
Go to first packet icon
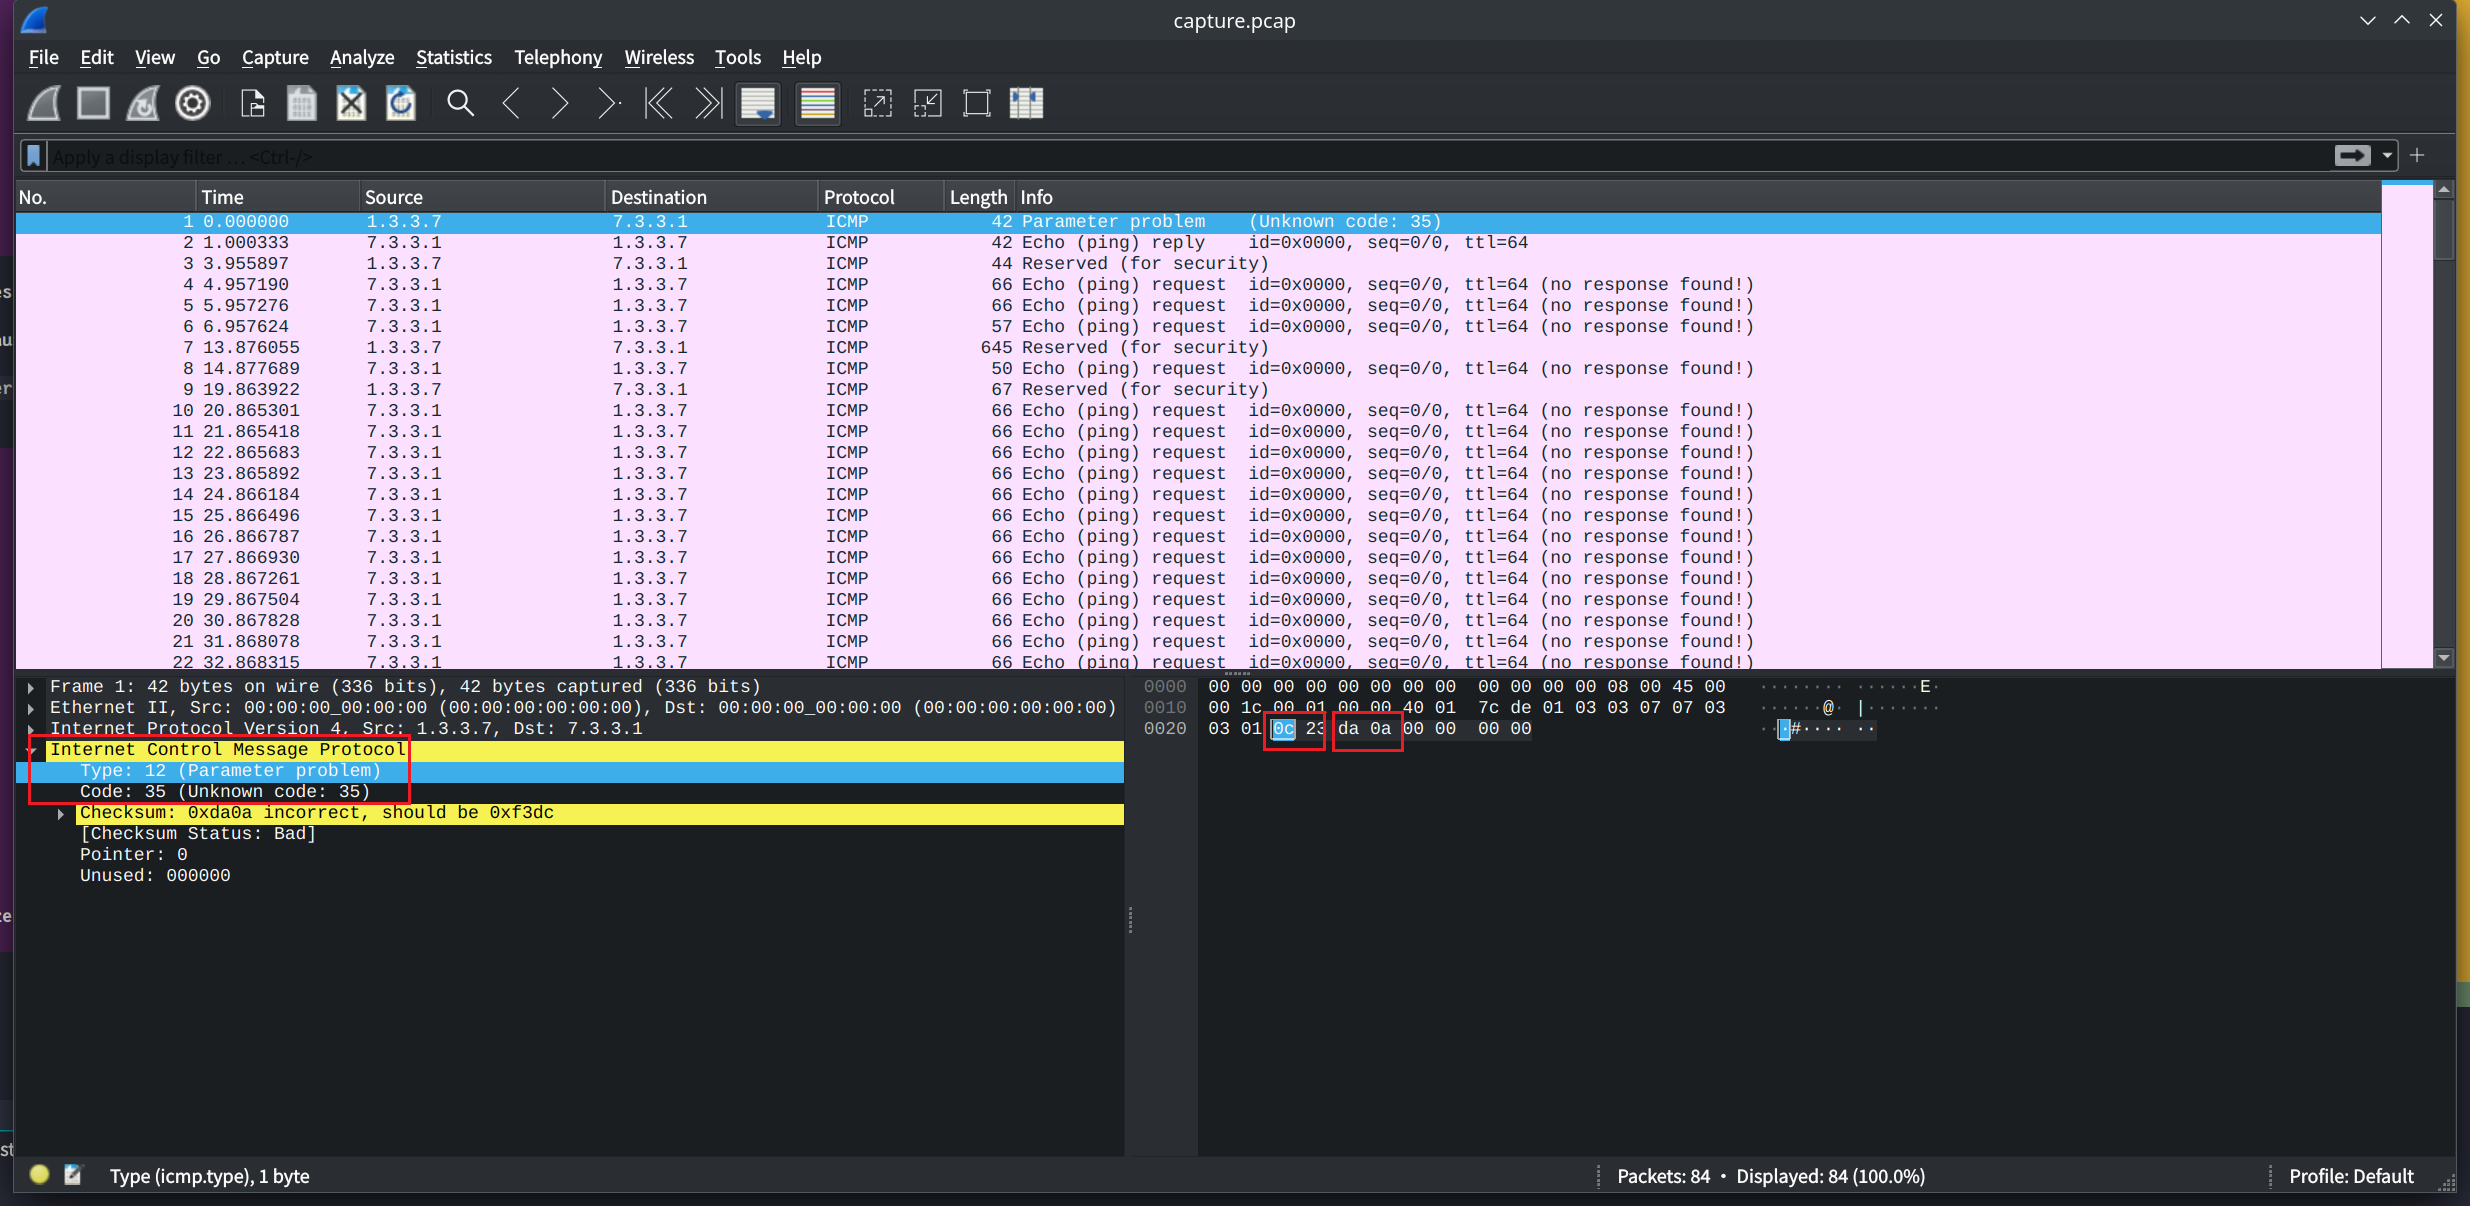(658, 103)
